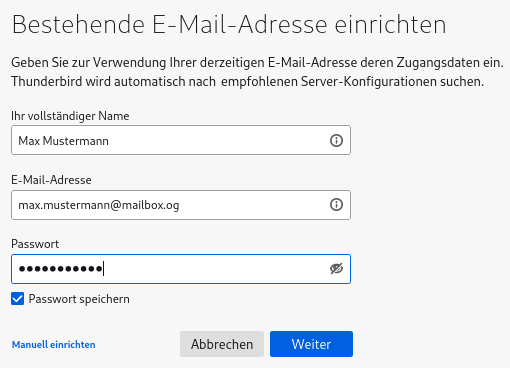Focus the Ihr vollständiger Name input

point(181,140)
